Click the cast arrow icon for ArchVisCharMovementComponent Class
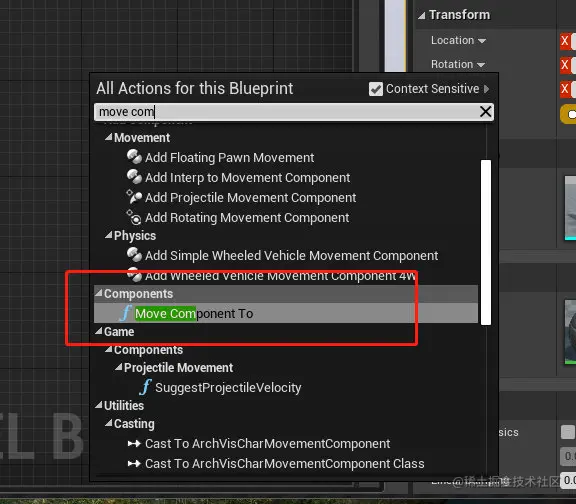The height and width of the screenshot is (504, 576). tap(134, 464)
